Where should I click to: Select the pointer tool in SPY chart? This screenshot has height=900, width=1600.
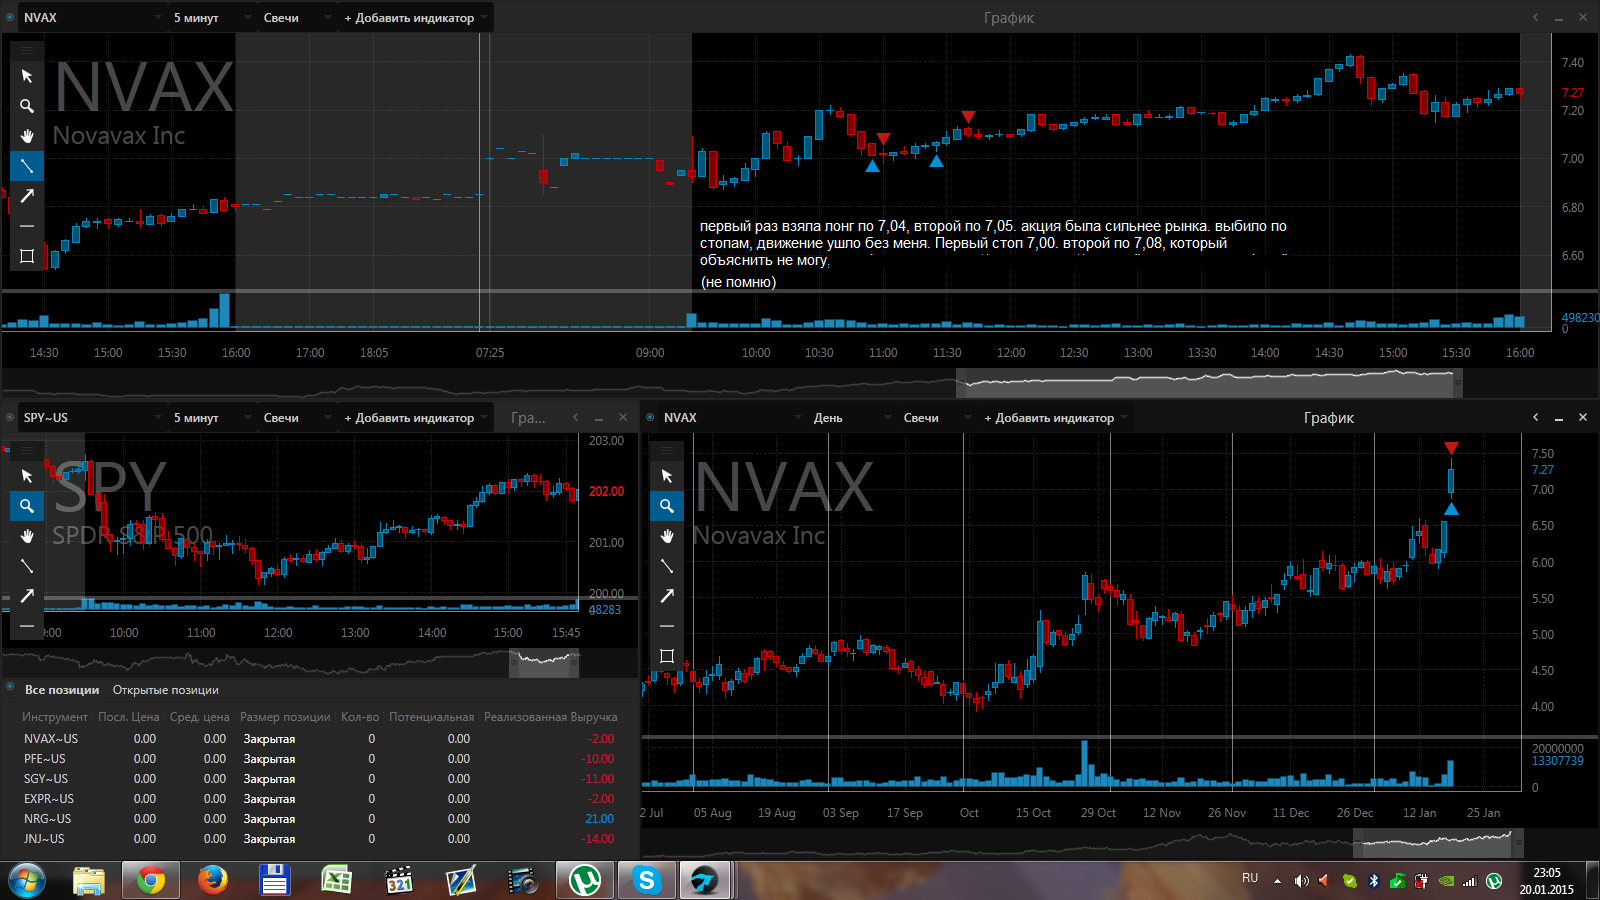[x=27, y=476]
